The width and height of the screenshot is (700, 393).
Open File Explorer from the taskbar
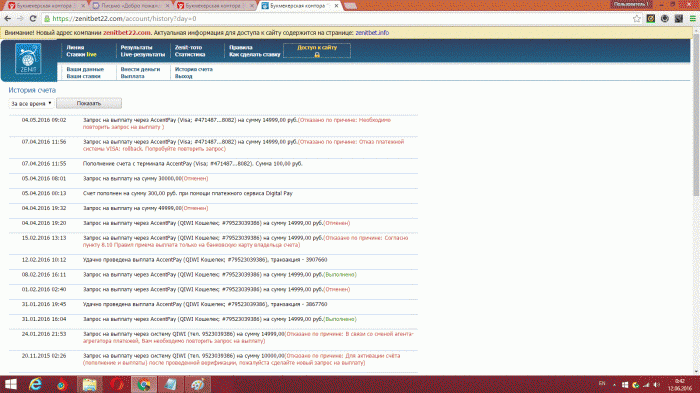point(89,384)
